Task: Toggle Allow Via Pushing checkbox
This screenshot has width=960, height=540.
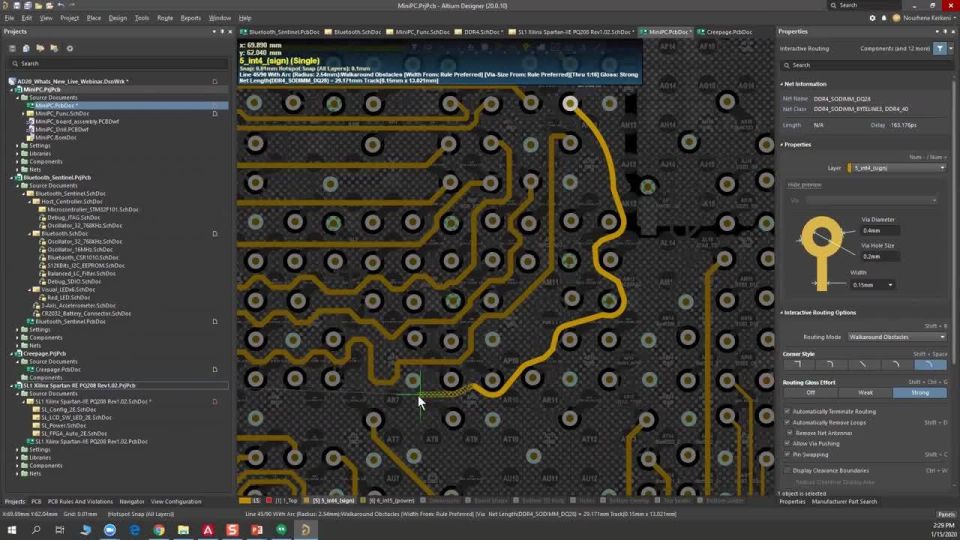Action: pyautogui.click(x=787, y=443)
